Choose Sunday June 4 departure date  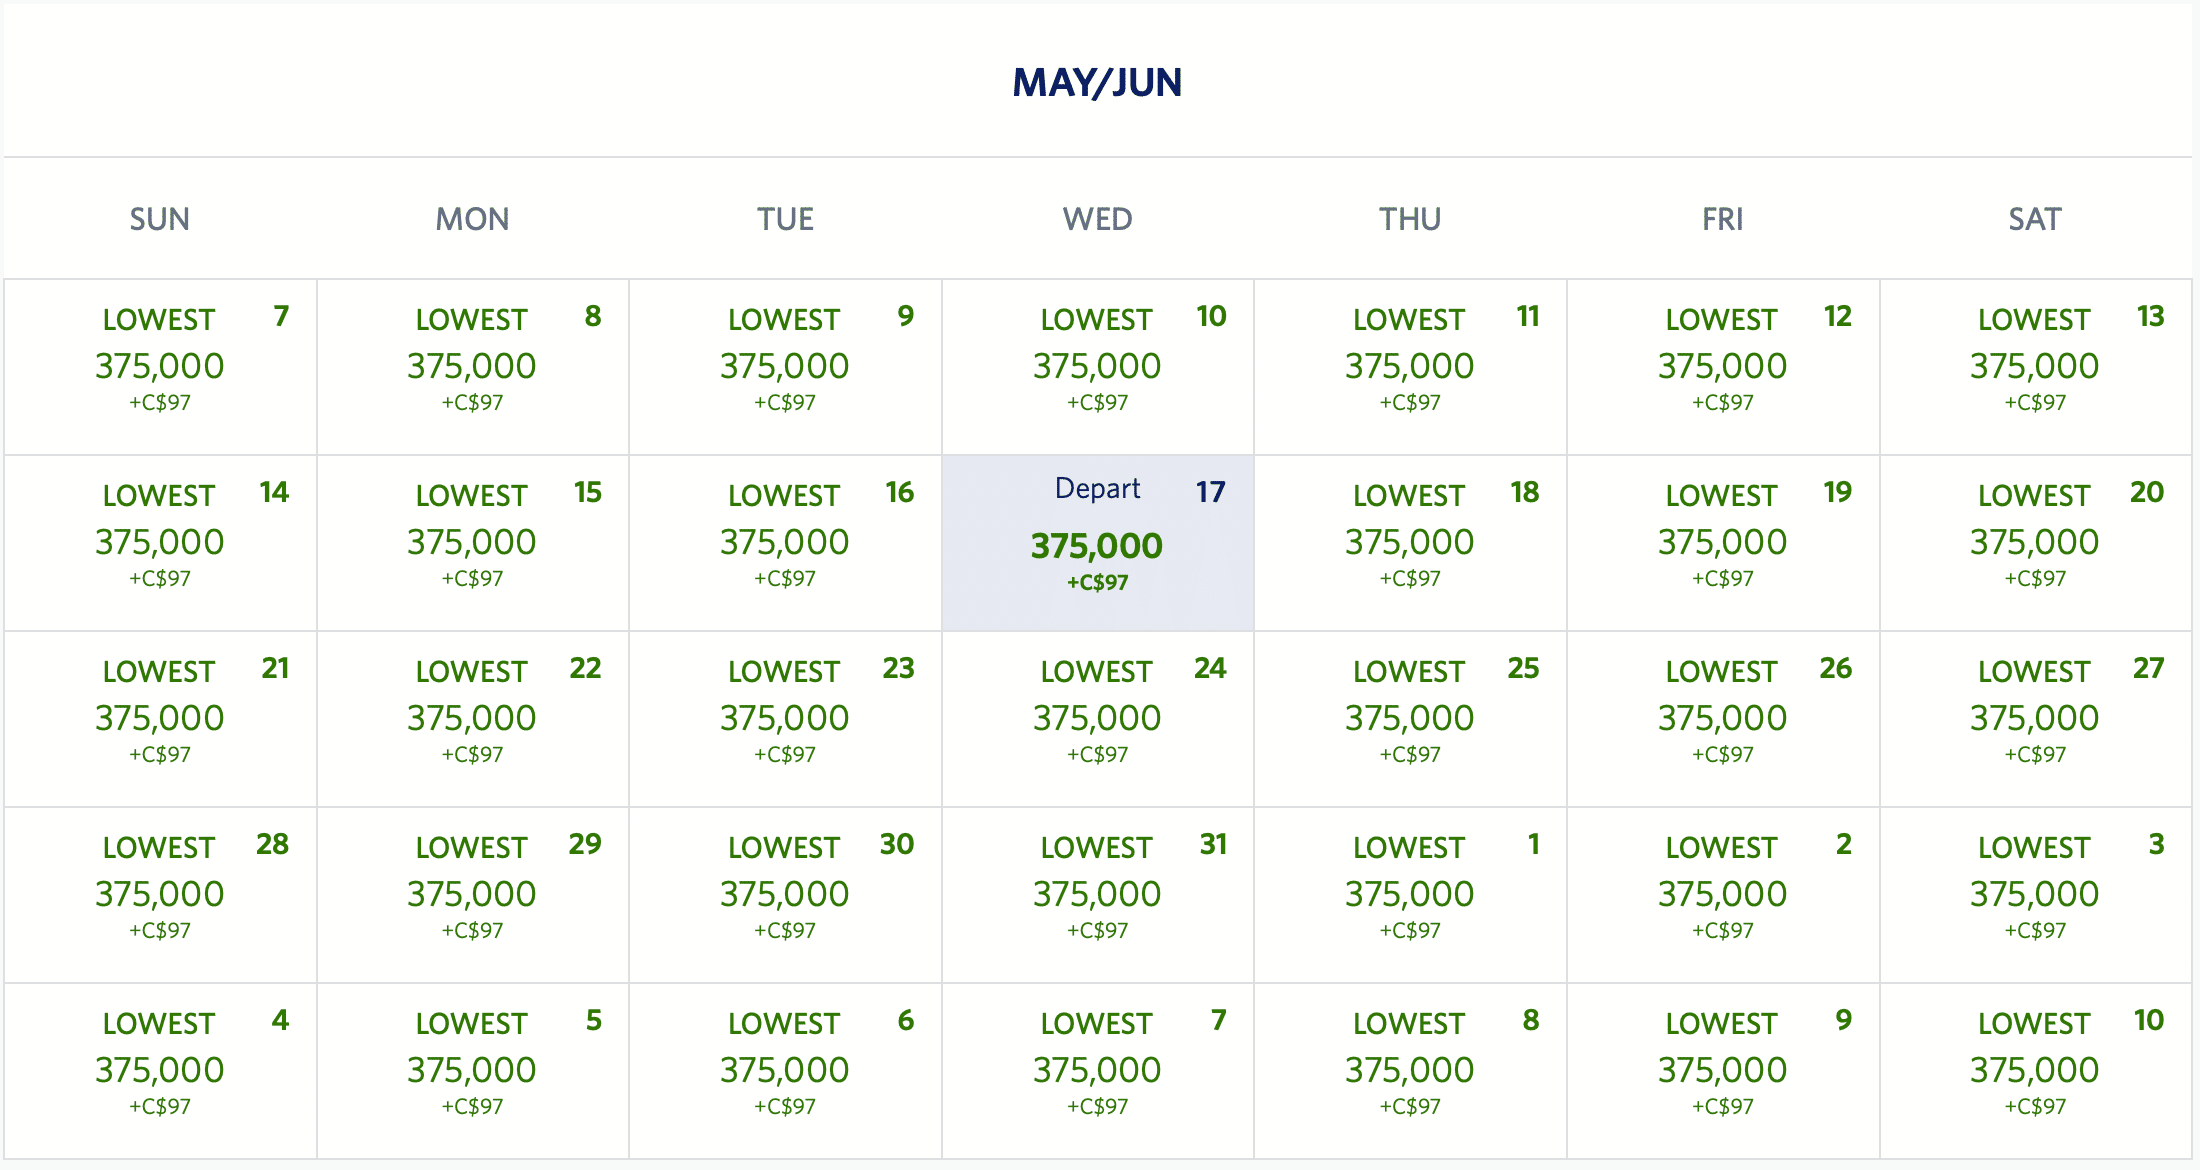point(160,1070)
